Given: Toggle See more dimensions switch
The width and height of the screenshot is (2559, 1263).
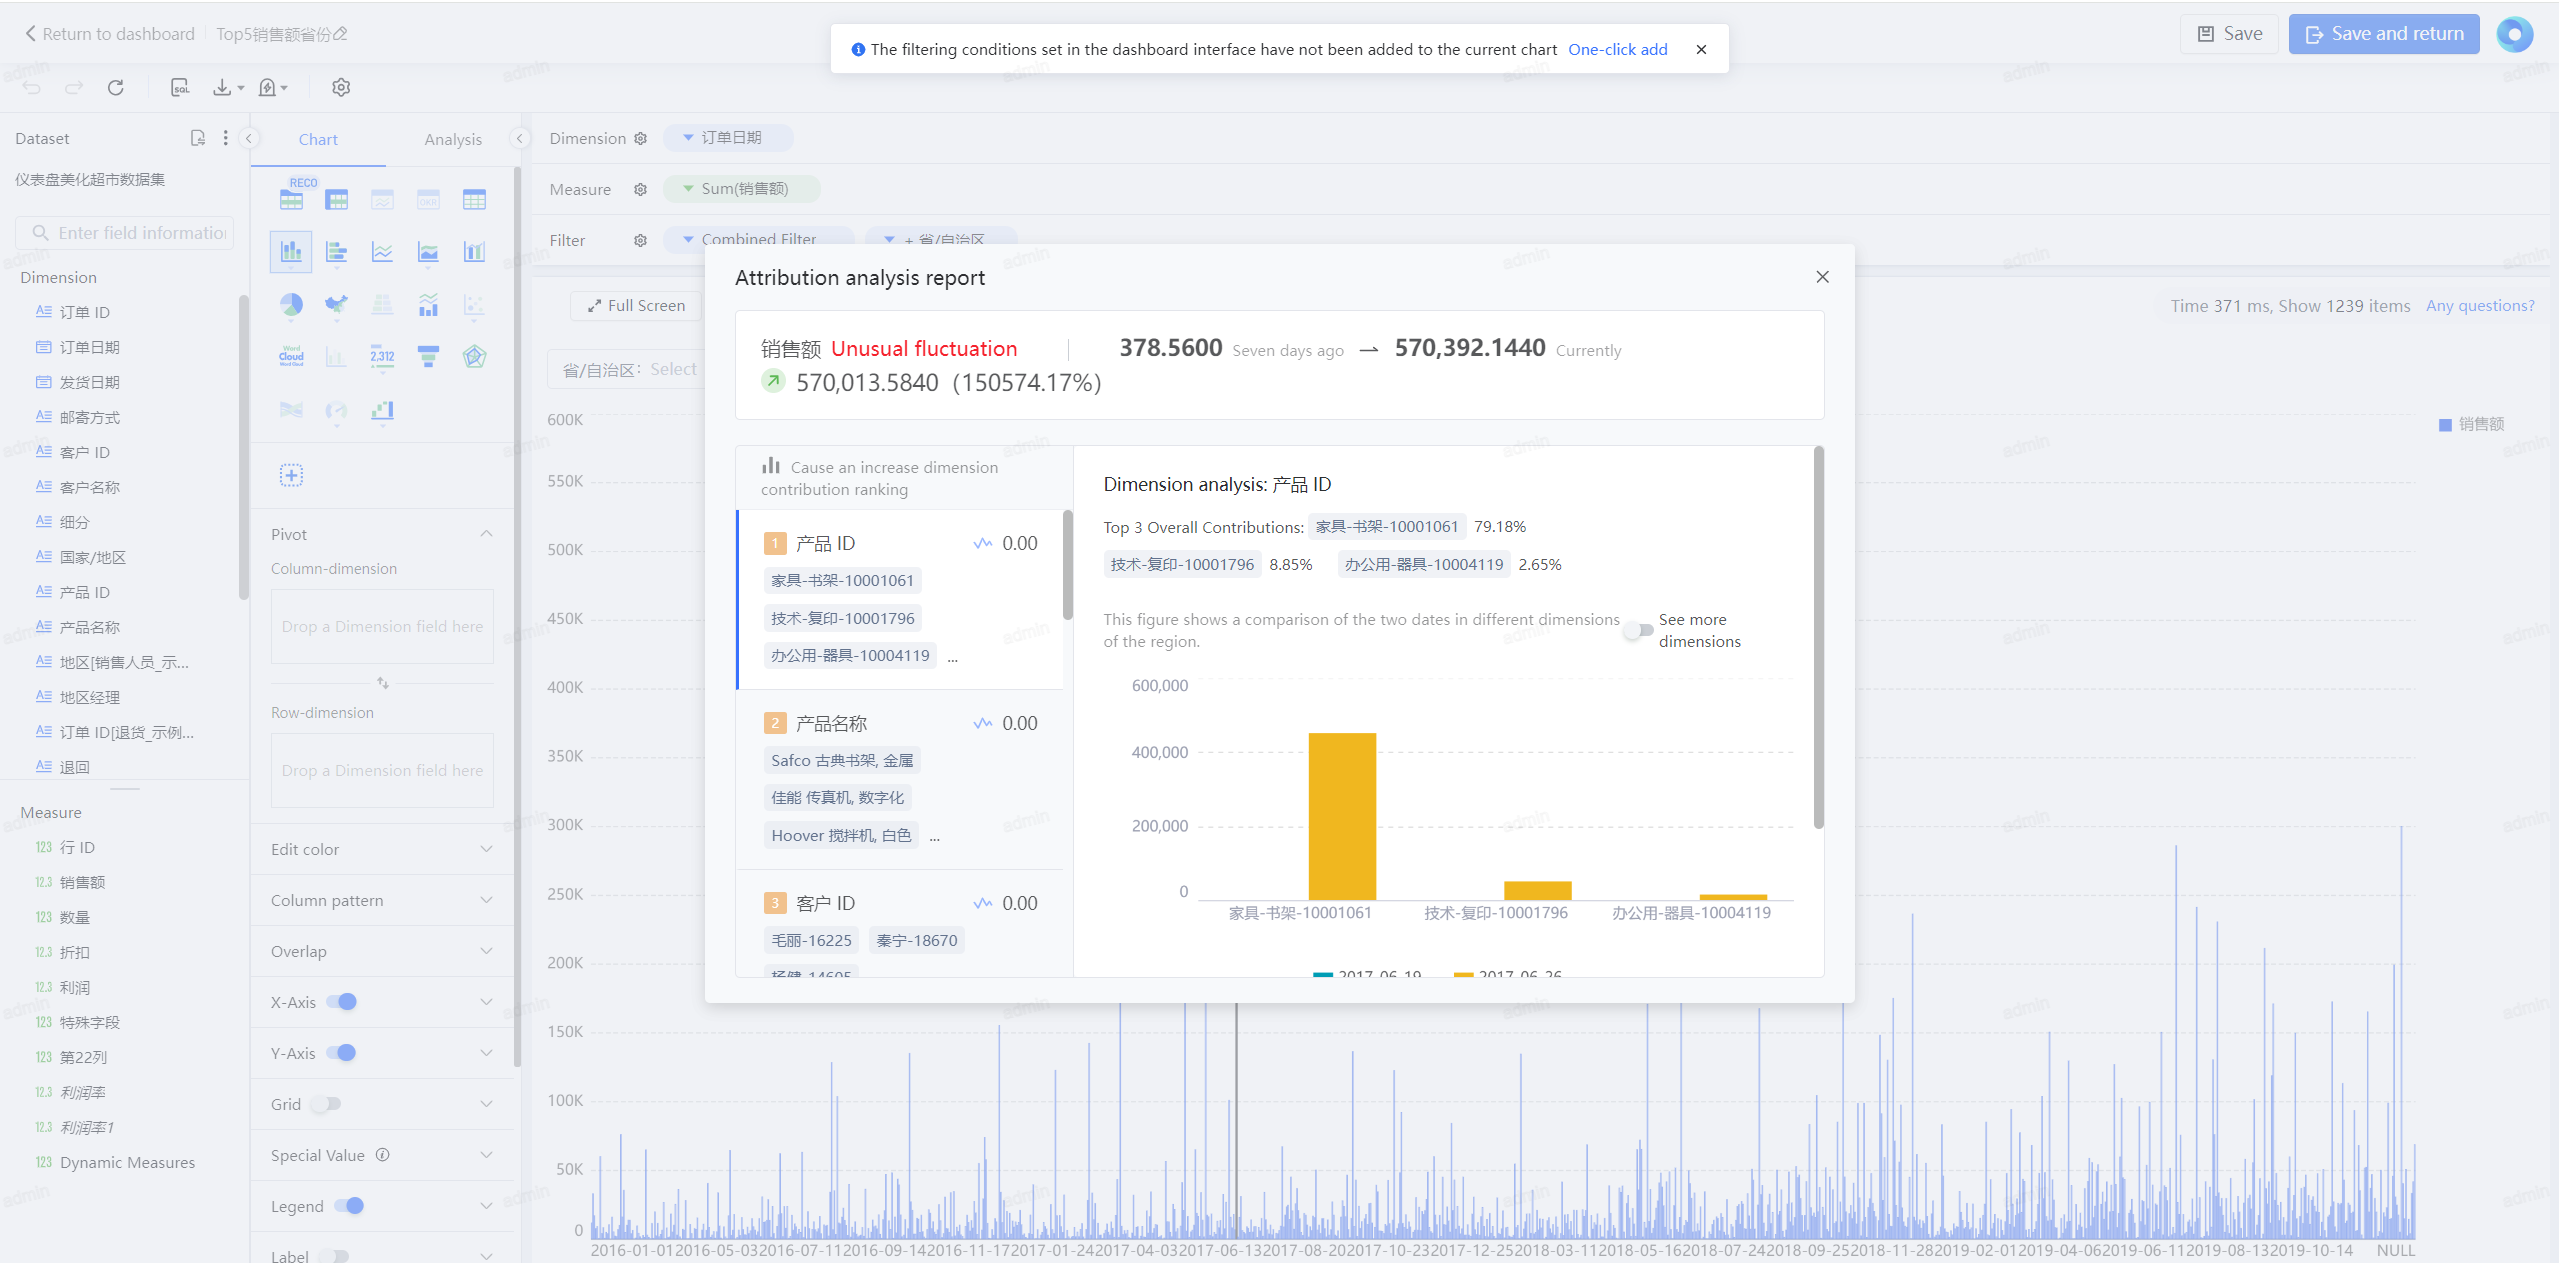Looking at the screenshot, I should point(1638,631).
